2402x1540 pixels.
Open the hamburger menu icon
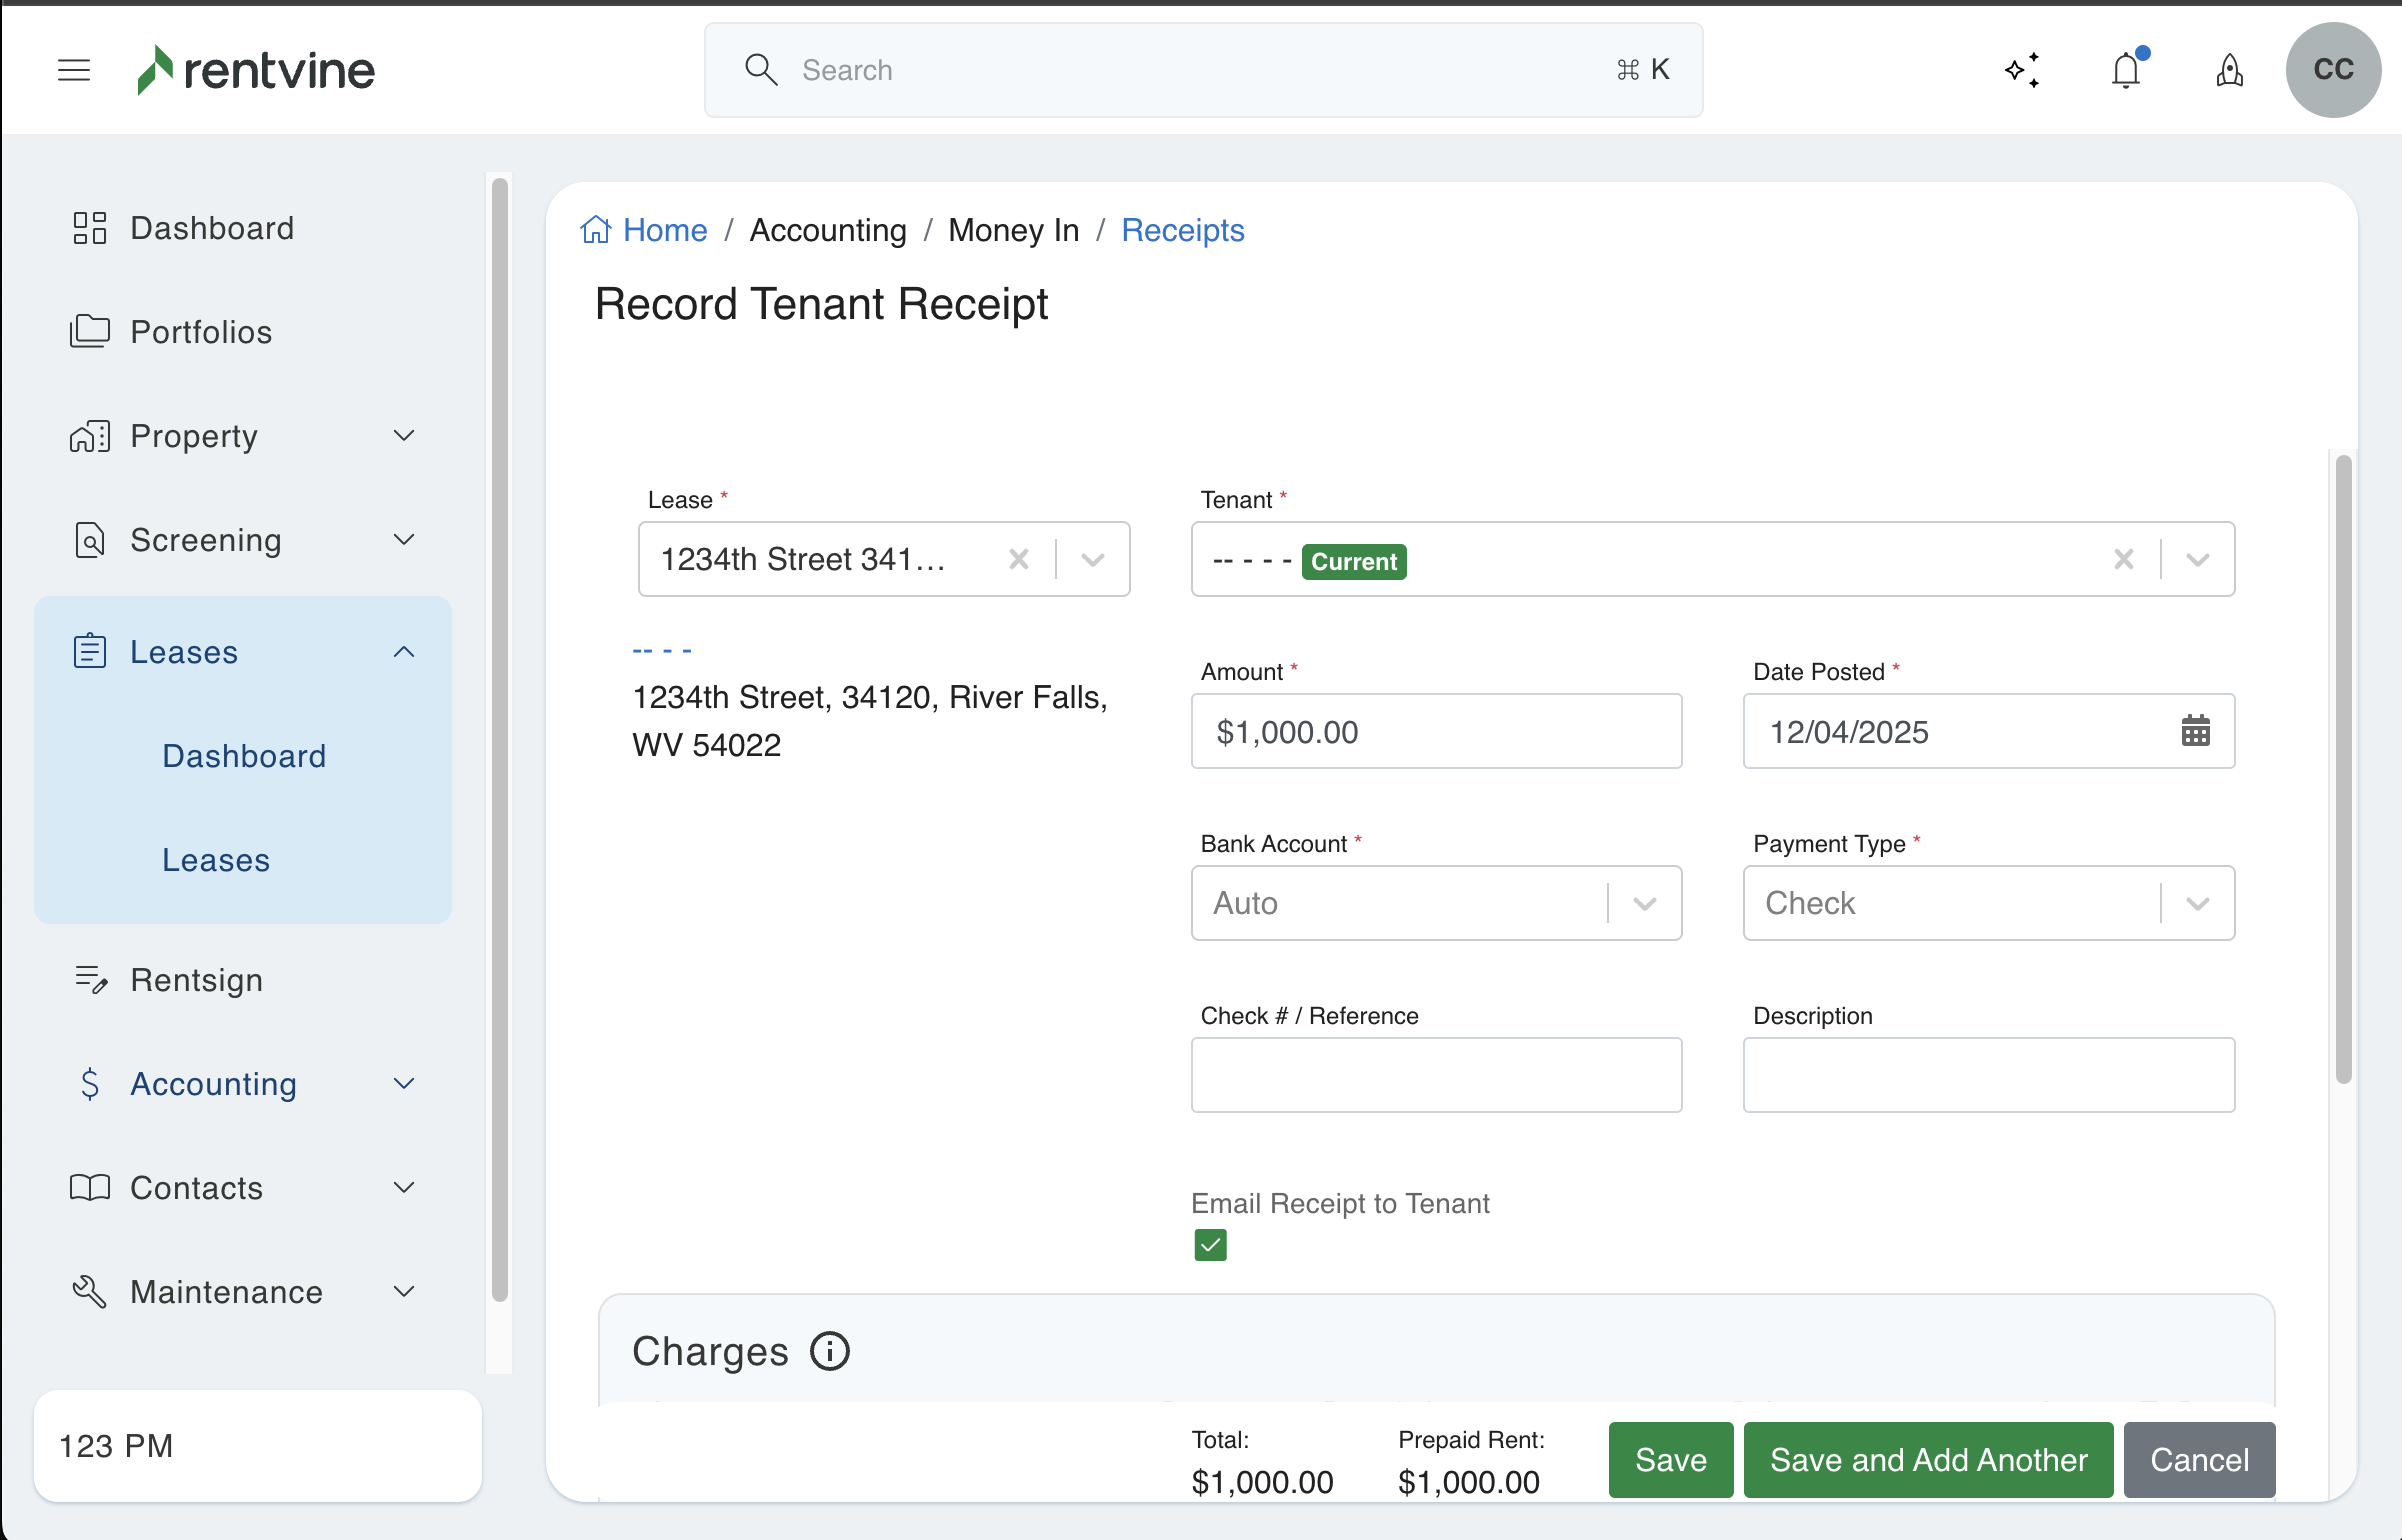[x=74, y=70]
